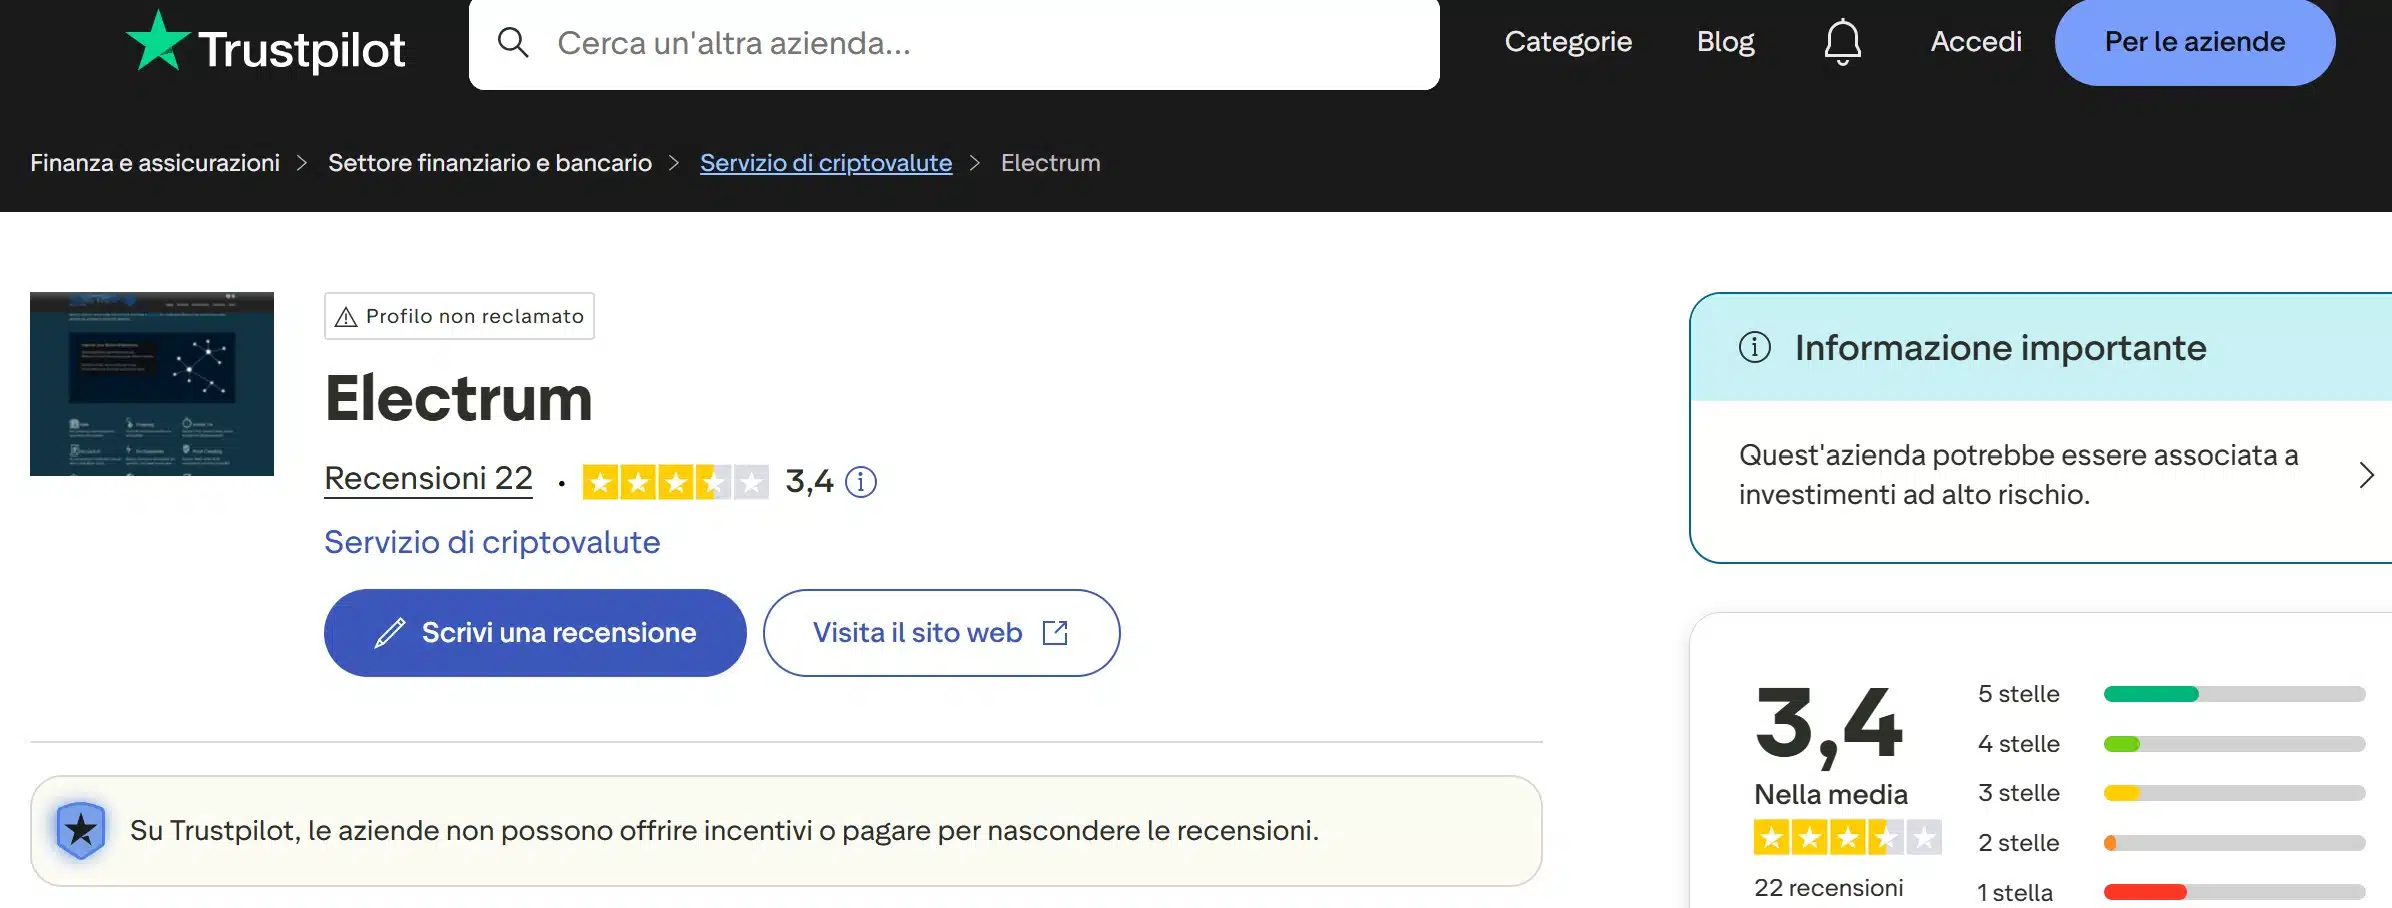The width and height of the screenshot is (2392, 908).
Task: Click the Electrum website screenshot thumbnail
Action: pos(151,383)
